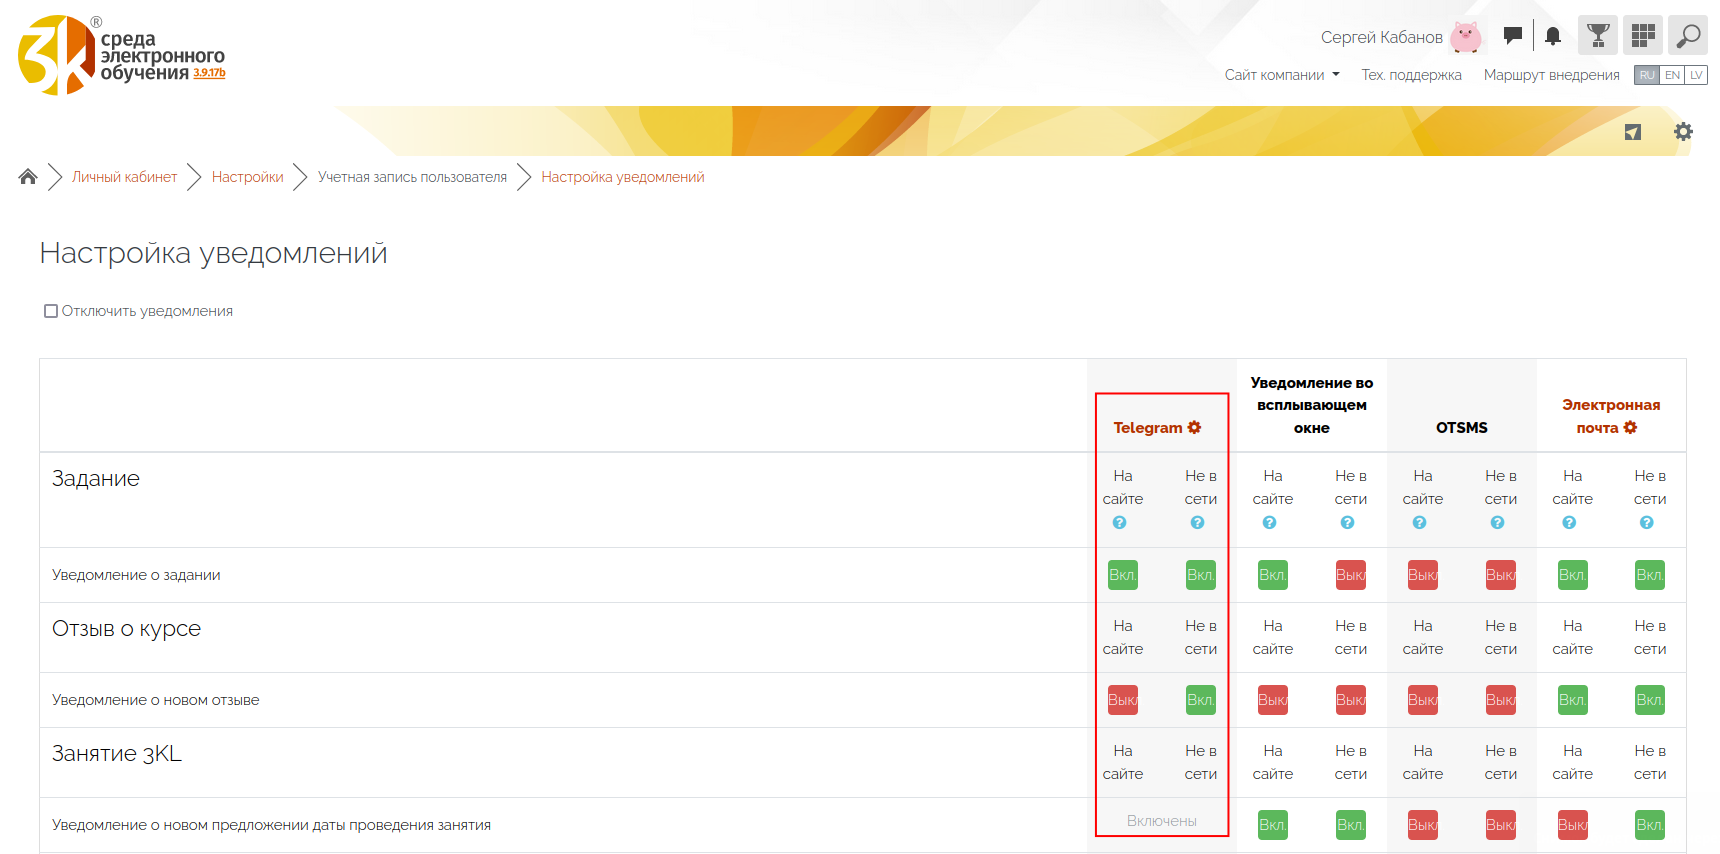Expand the 'Сайт компании' dropdown
The height and width of the screenshot is (854, 1720).
(1281, 75)
